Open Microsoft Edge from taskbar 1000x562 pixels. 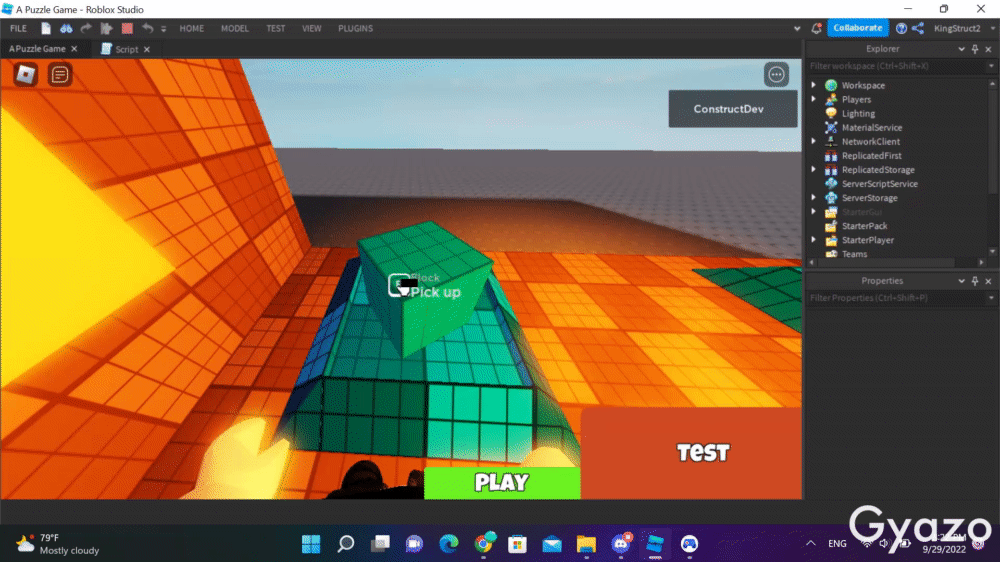point(449,544)
